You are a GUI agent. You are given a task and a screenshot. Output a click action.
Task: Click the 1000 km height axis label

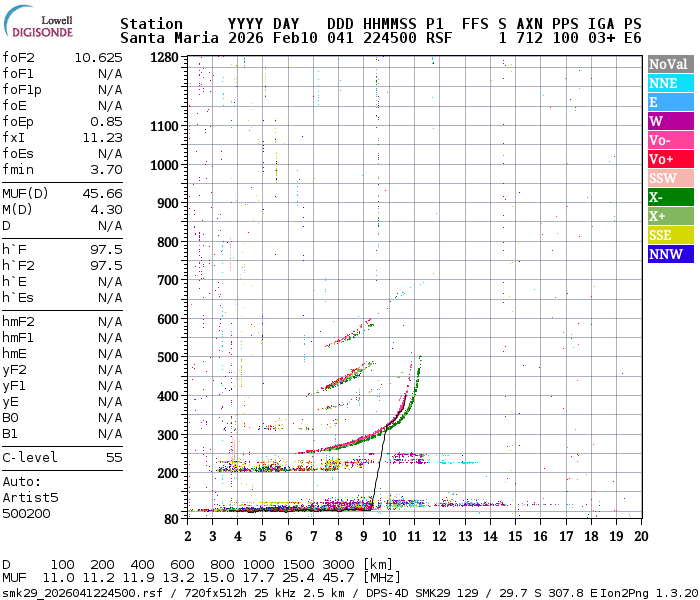[x=164, y=165]
